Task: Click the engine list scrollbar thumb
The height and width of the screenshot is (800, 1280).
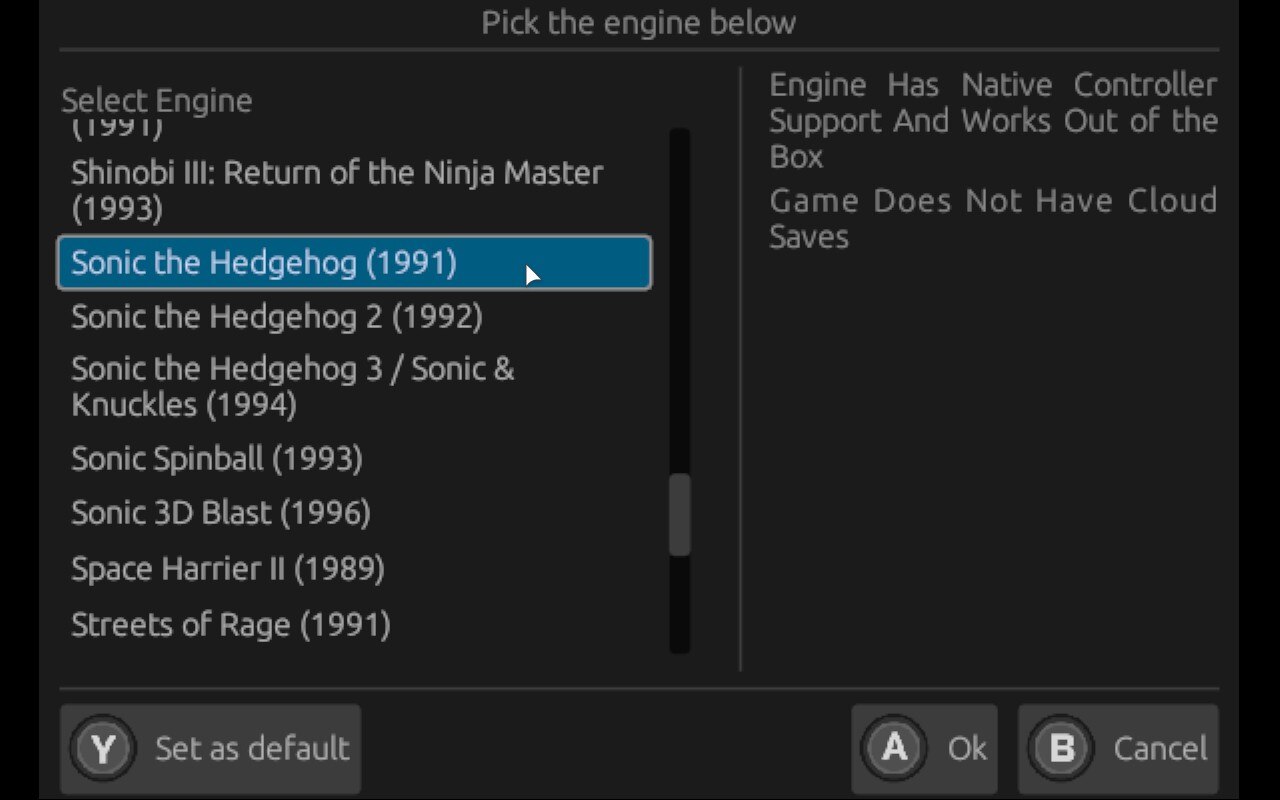Action: pyautogui.click(x=680, y=514)
